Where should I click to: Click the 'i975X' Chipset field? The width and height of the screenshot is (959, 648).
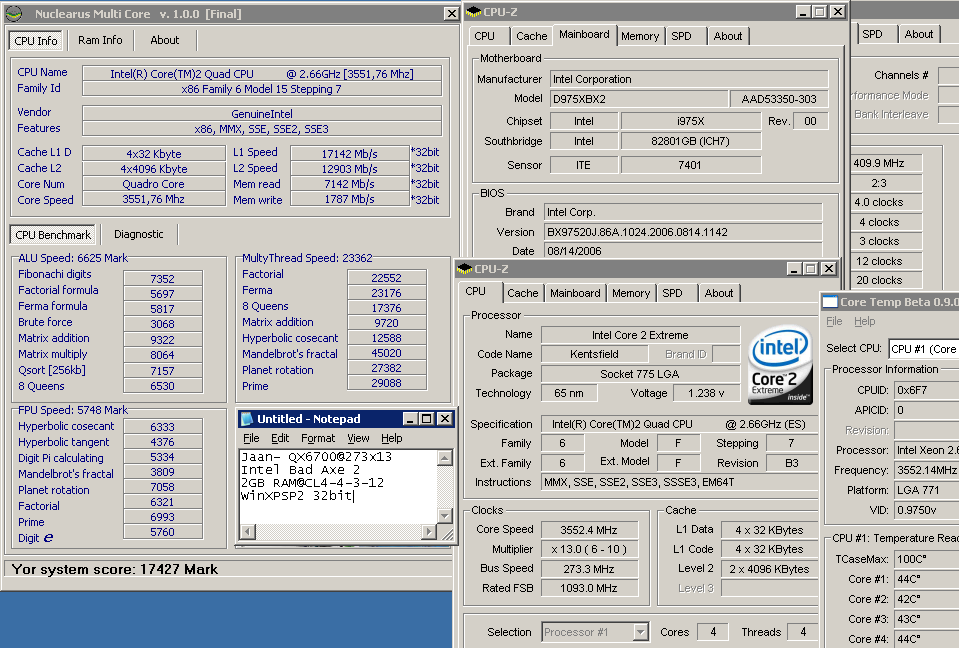pos(691,121)
